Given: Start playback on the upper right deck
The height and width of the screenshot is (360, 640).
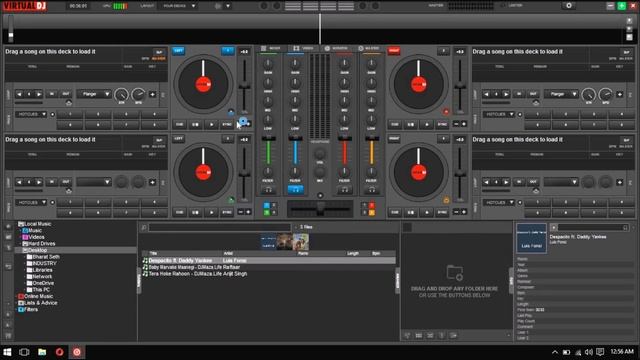Looking at the screenshot, I should click(x=427, y=124).
